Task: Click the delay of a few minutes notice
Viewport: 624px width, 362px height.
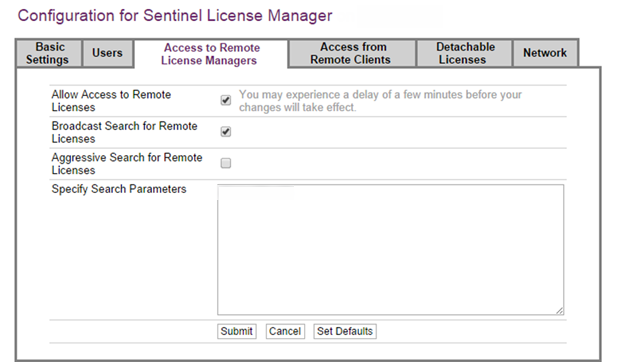Action: pyautogui.click(x=380, y=101)
